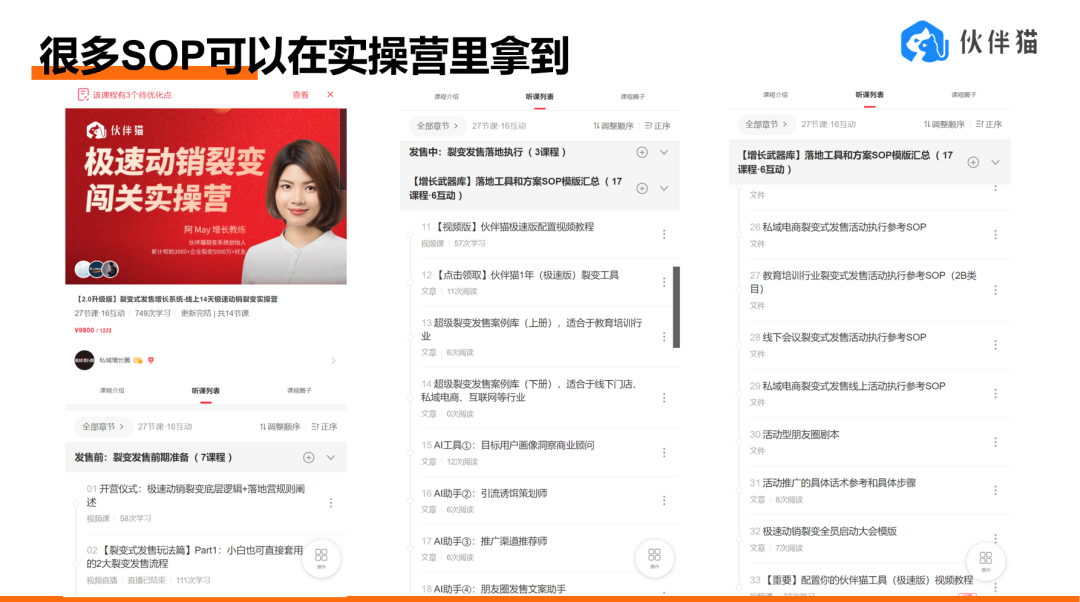1080x602 pixels.
Task: Open lesson 33 【重要】配置你的伙伴猫工具
Action: coord(861,583)
